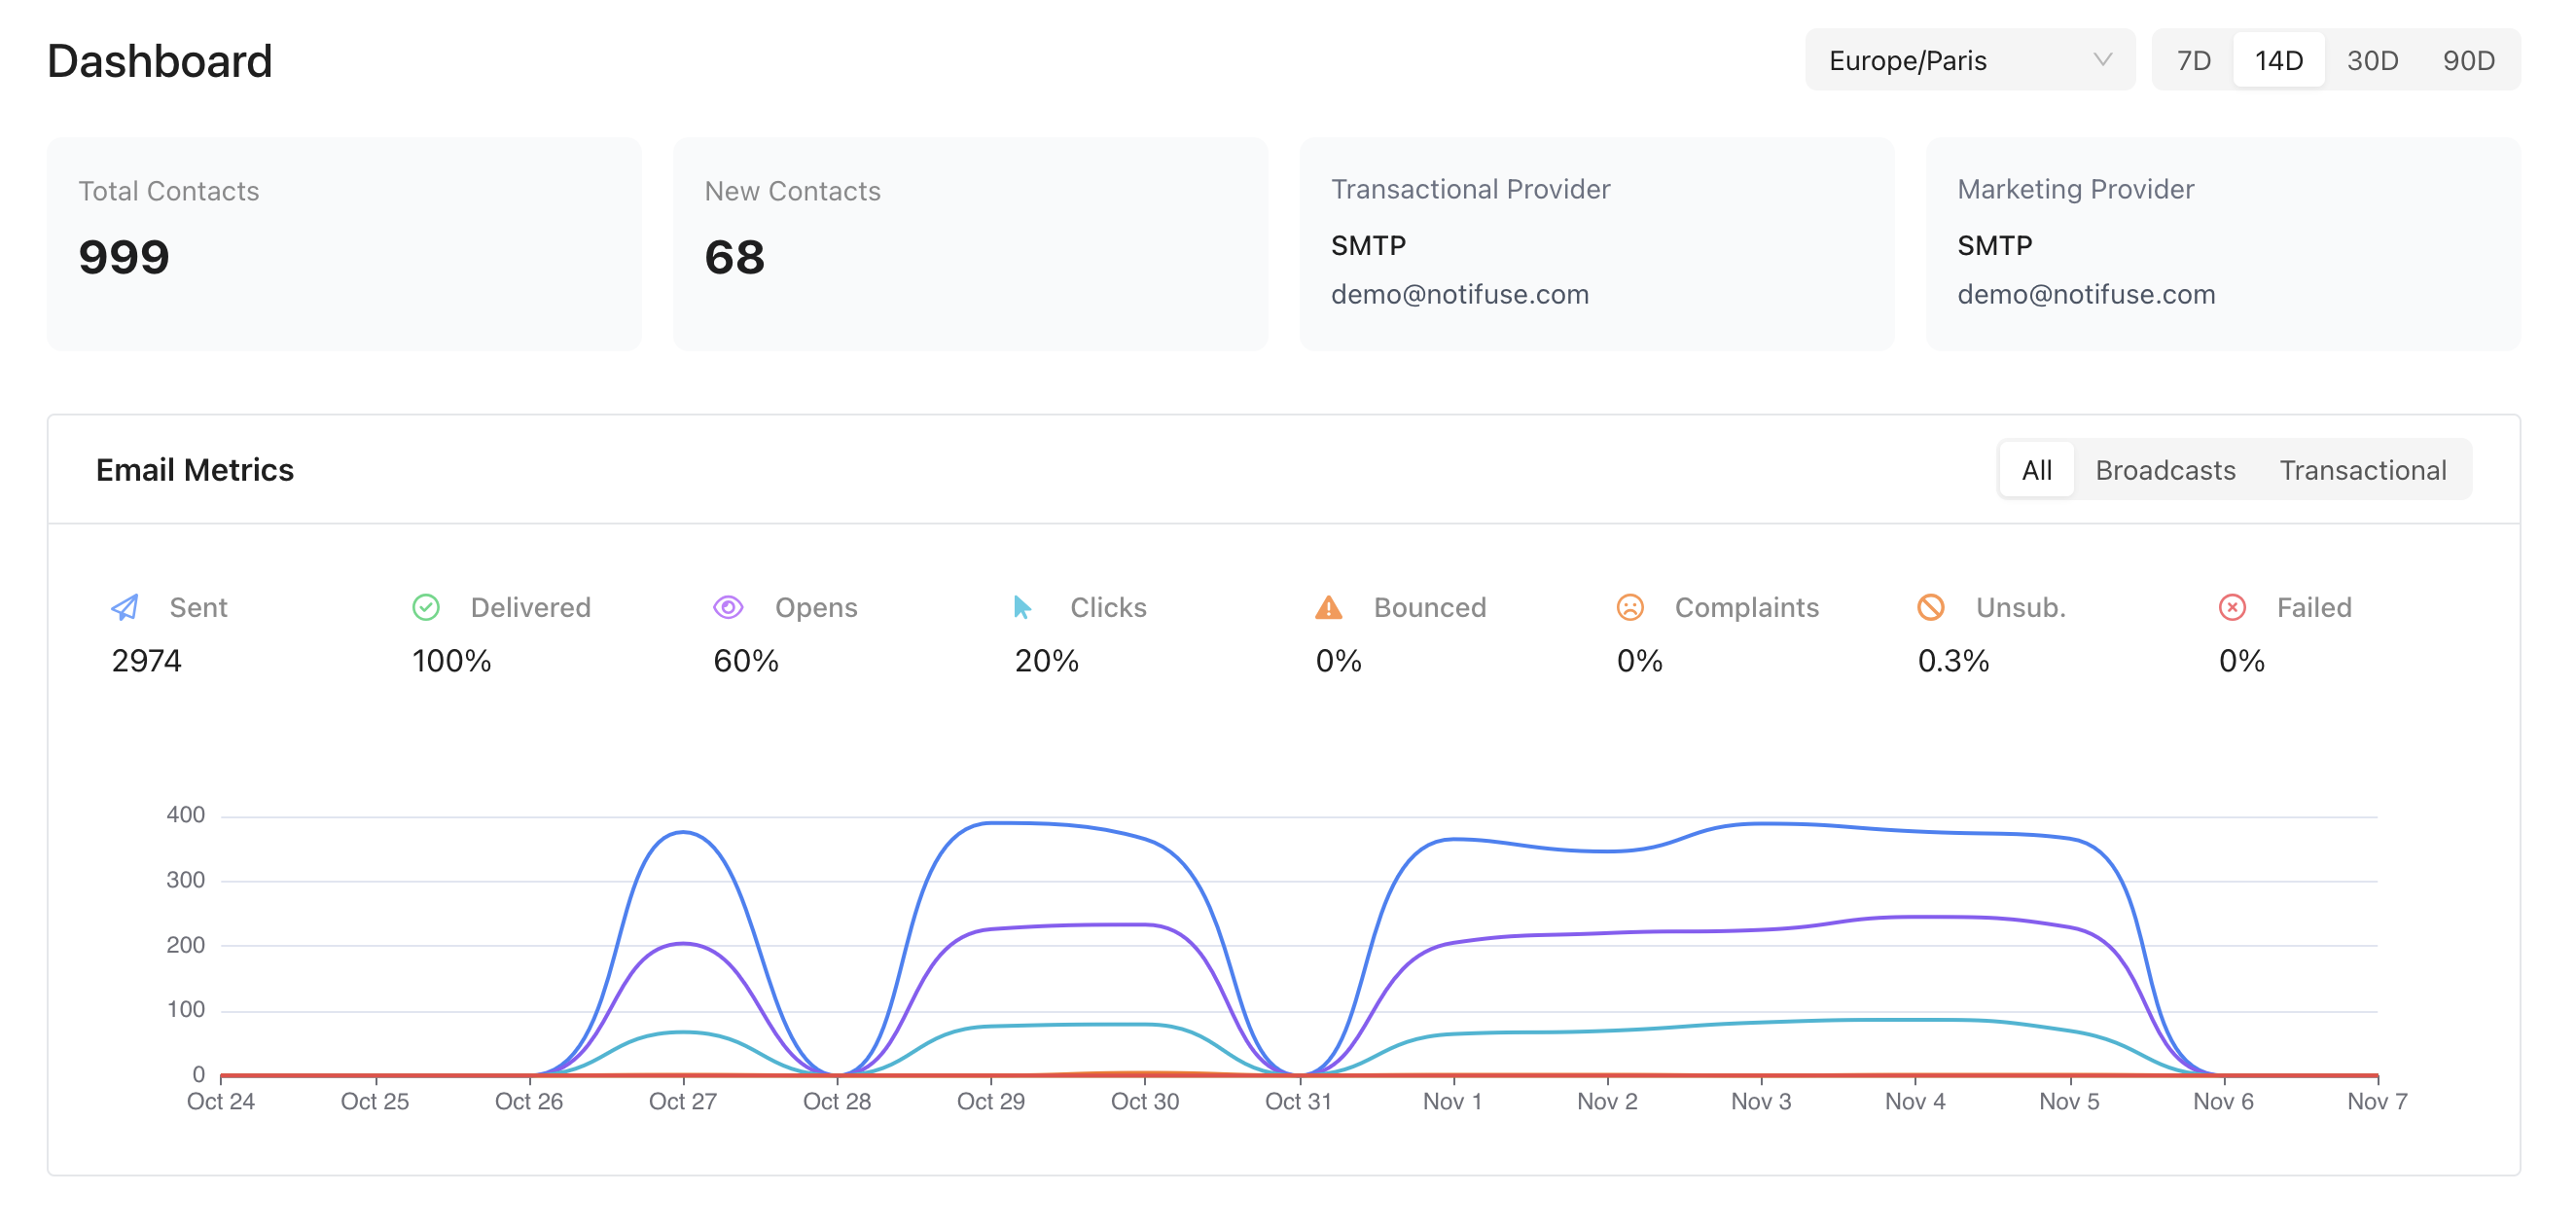Click the Delivered checkmark icon

click(x=426, y=607)
